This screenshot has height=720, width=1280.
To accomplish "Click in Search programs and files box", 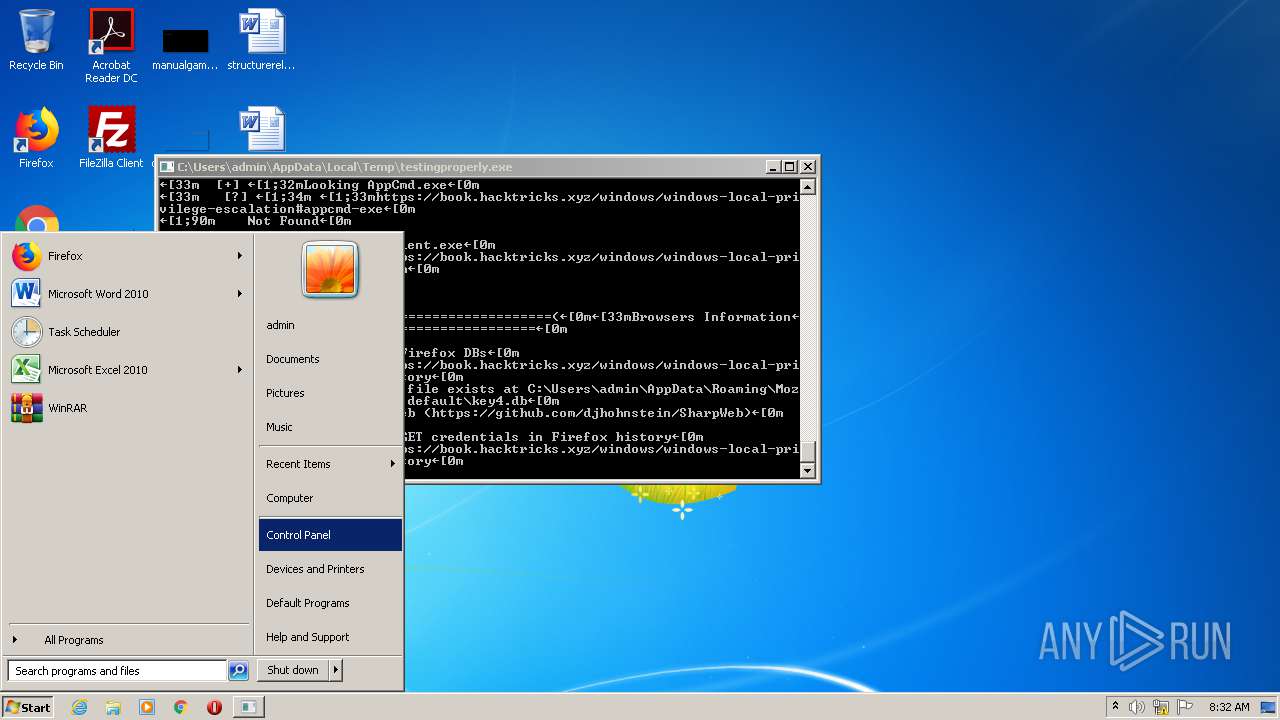I will coord(117,671).
